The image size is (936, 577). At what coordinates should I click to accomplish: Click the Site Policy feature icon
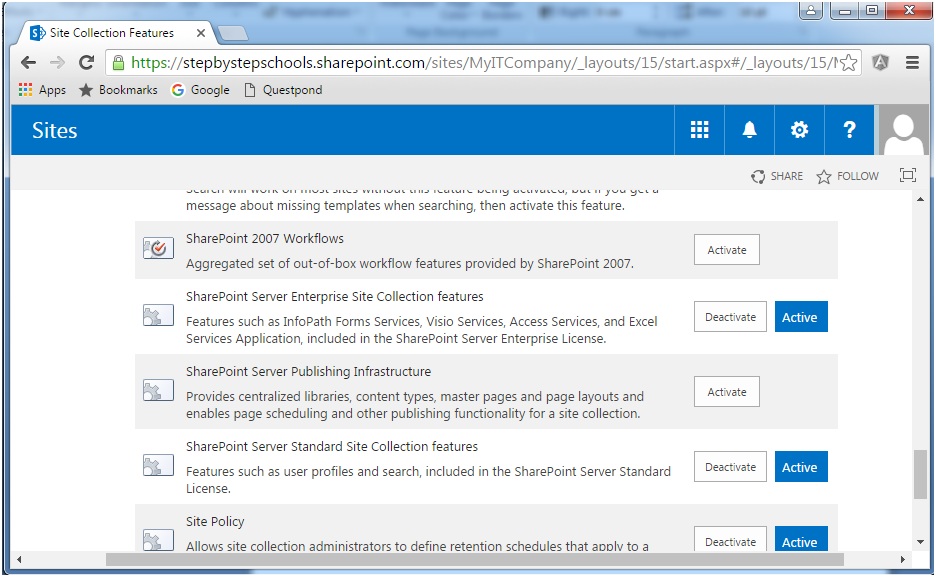coord(158,540)
